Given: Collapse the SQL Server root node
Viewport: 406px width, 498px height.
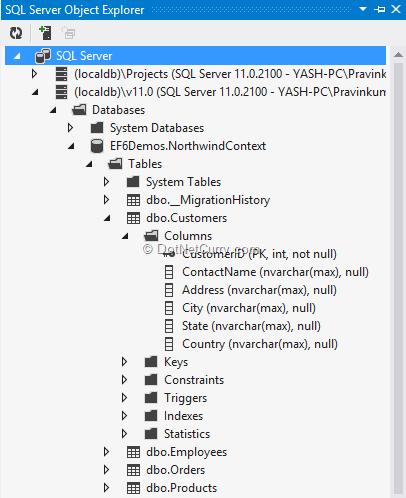Looking at the screenshot, I should pos(17,56).
